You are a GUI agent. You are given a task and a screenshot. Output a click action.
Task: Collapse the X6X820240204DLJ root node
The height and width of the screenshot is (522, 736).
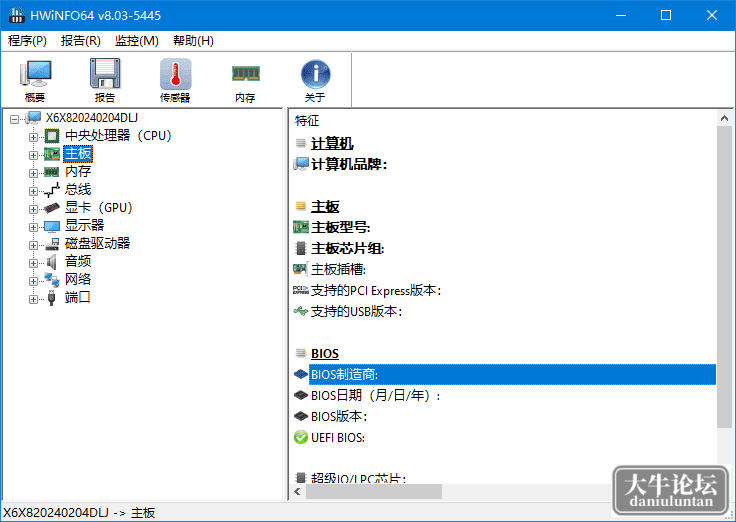15,119
